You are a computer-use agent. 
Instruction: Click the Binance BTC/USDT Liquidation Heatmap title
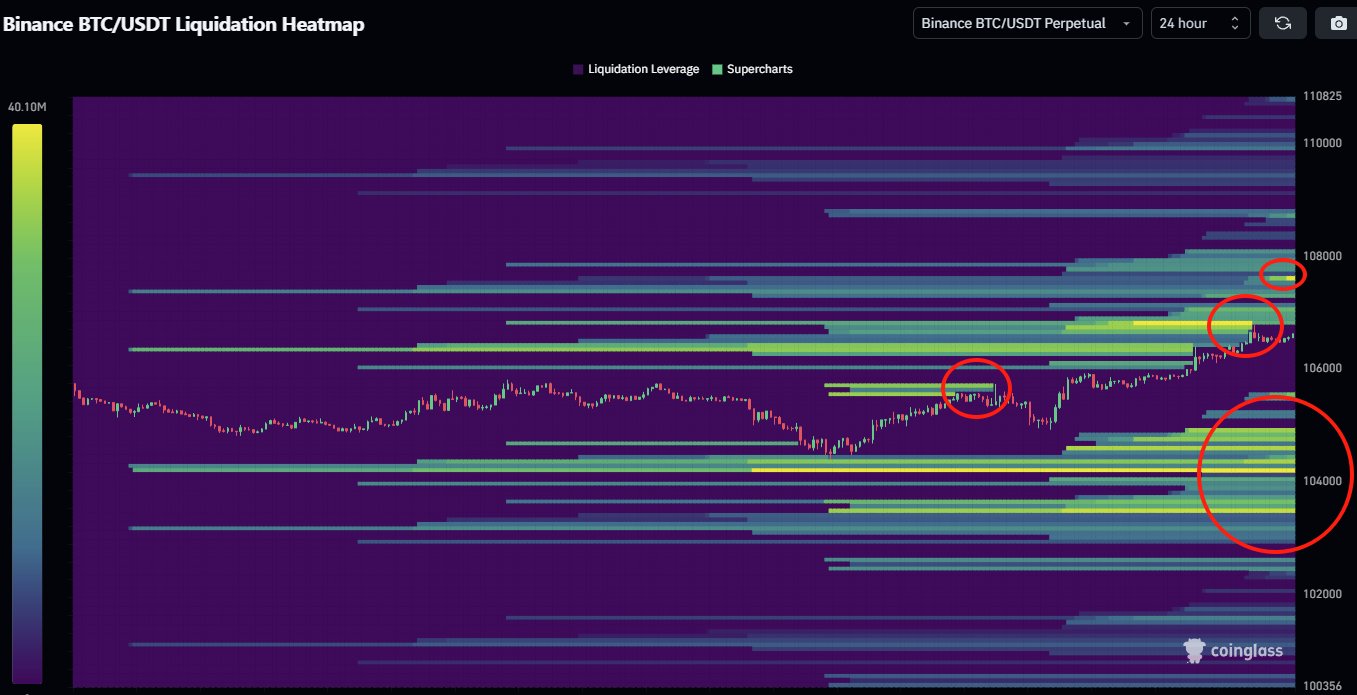[184, 25]
